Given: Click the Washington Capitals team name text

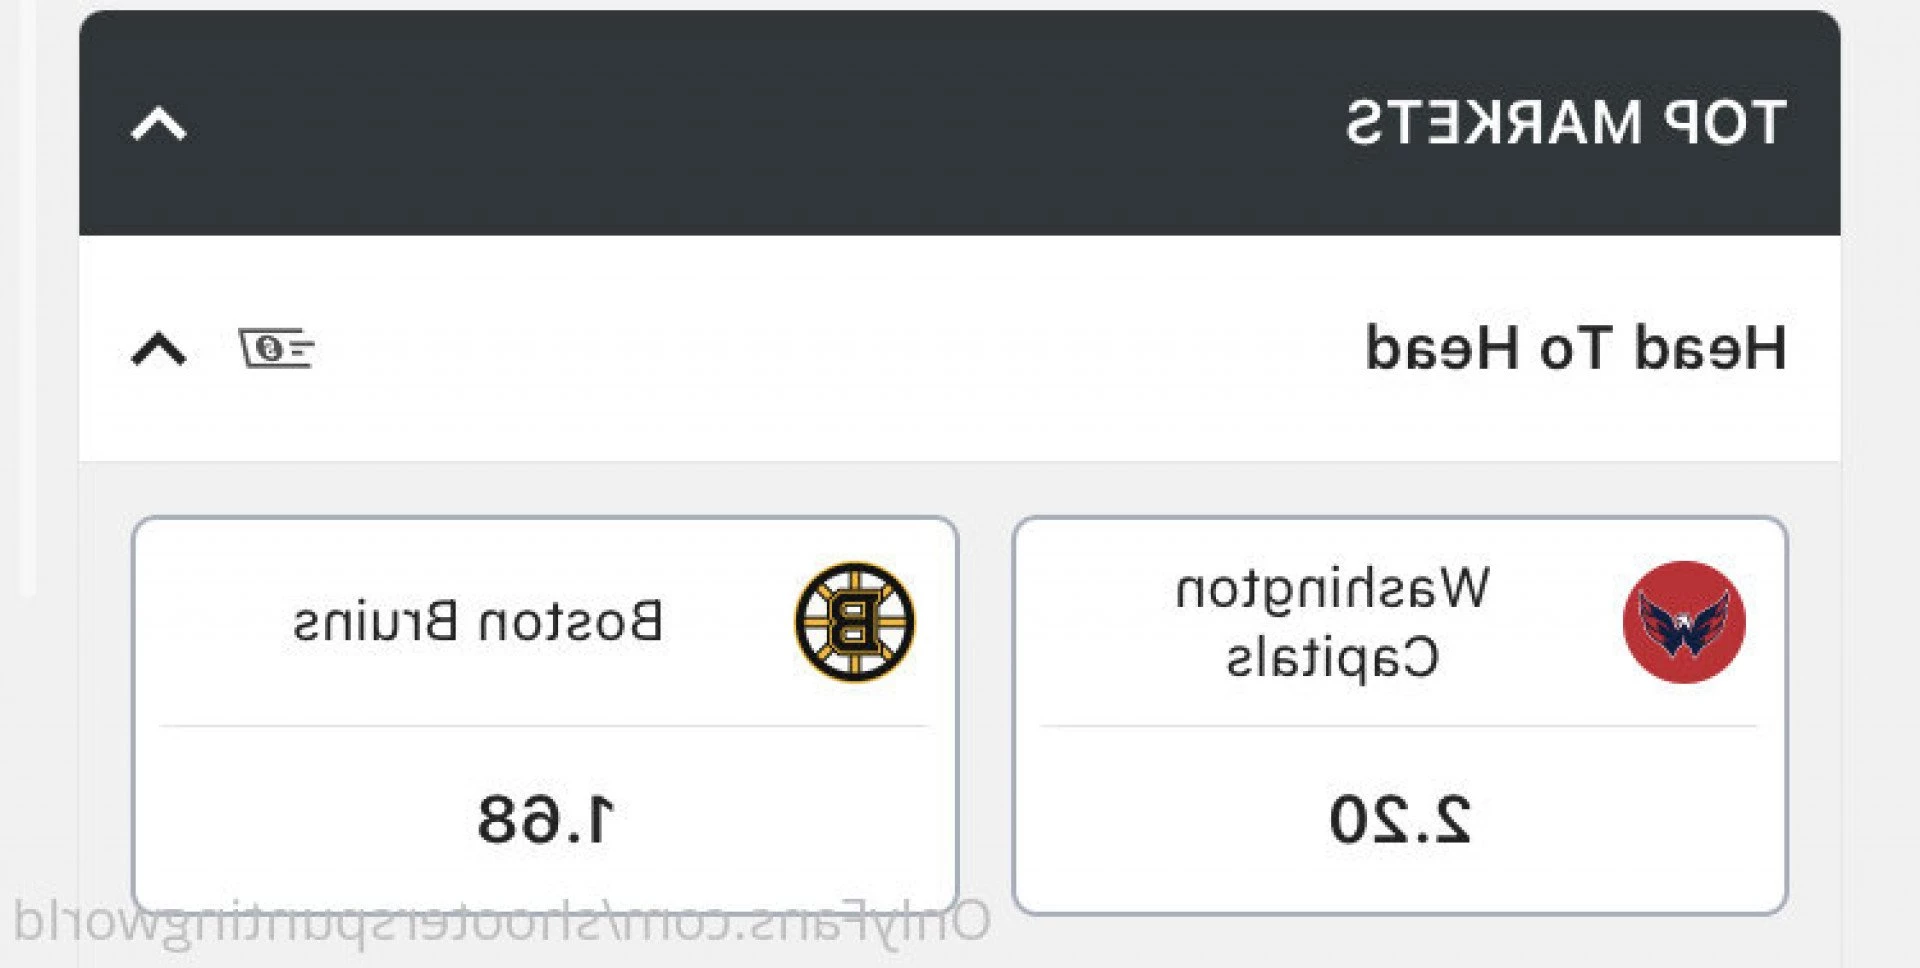Looking at the screenshot, I should click(1333, 623).
